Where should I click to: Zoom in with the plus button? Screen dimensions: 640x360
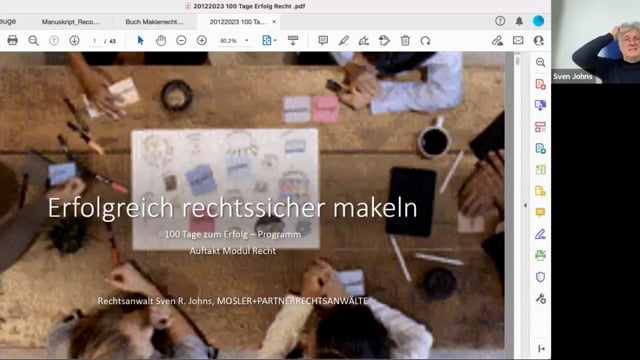click(202, 40)
